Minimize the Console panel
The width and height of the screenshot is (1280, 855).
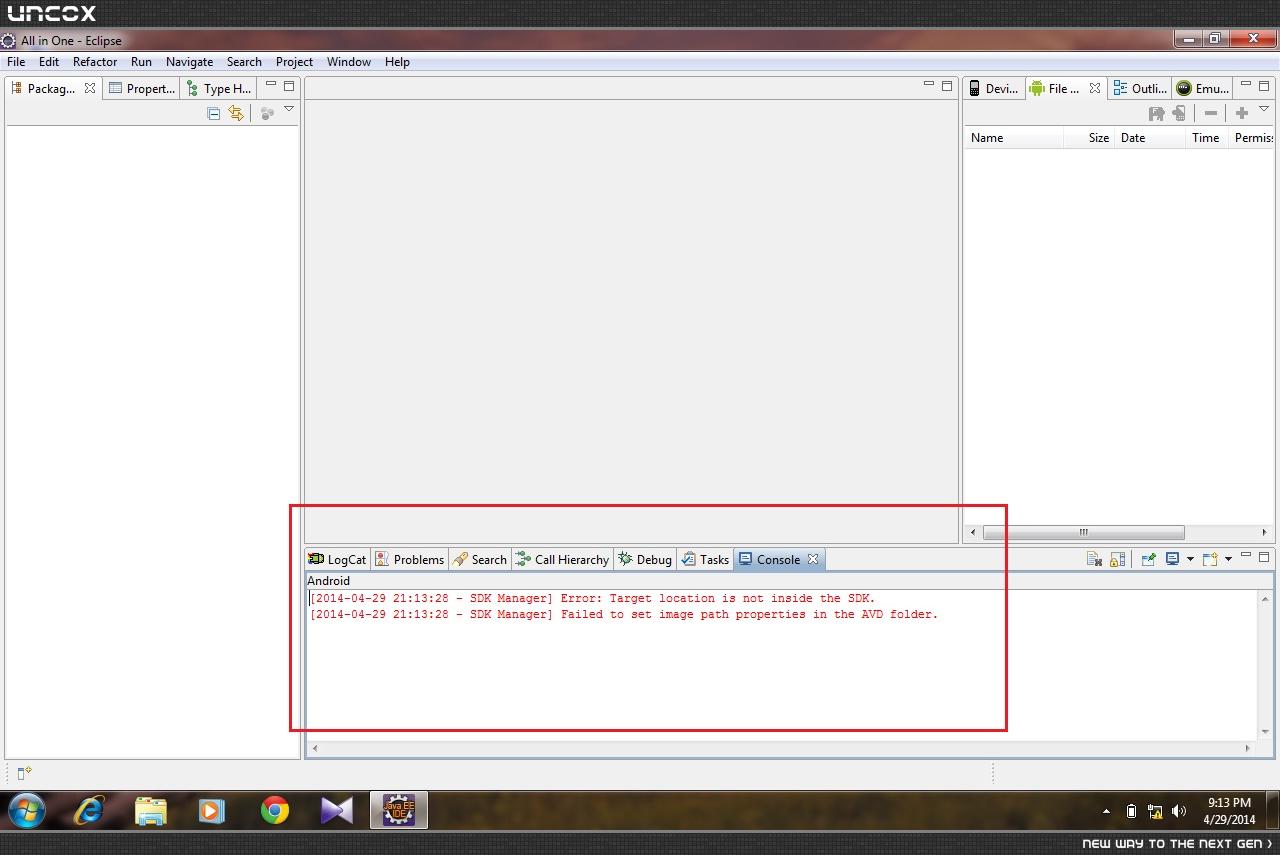pyautogui.click(x=1246, y=556)
